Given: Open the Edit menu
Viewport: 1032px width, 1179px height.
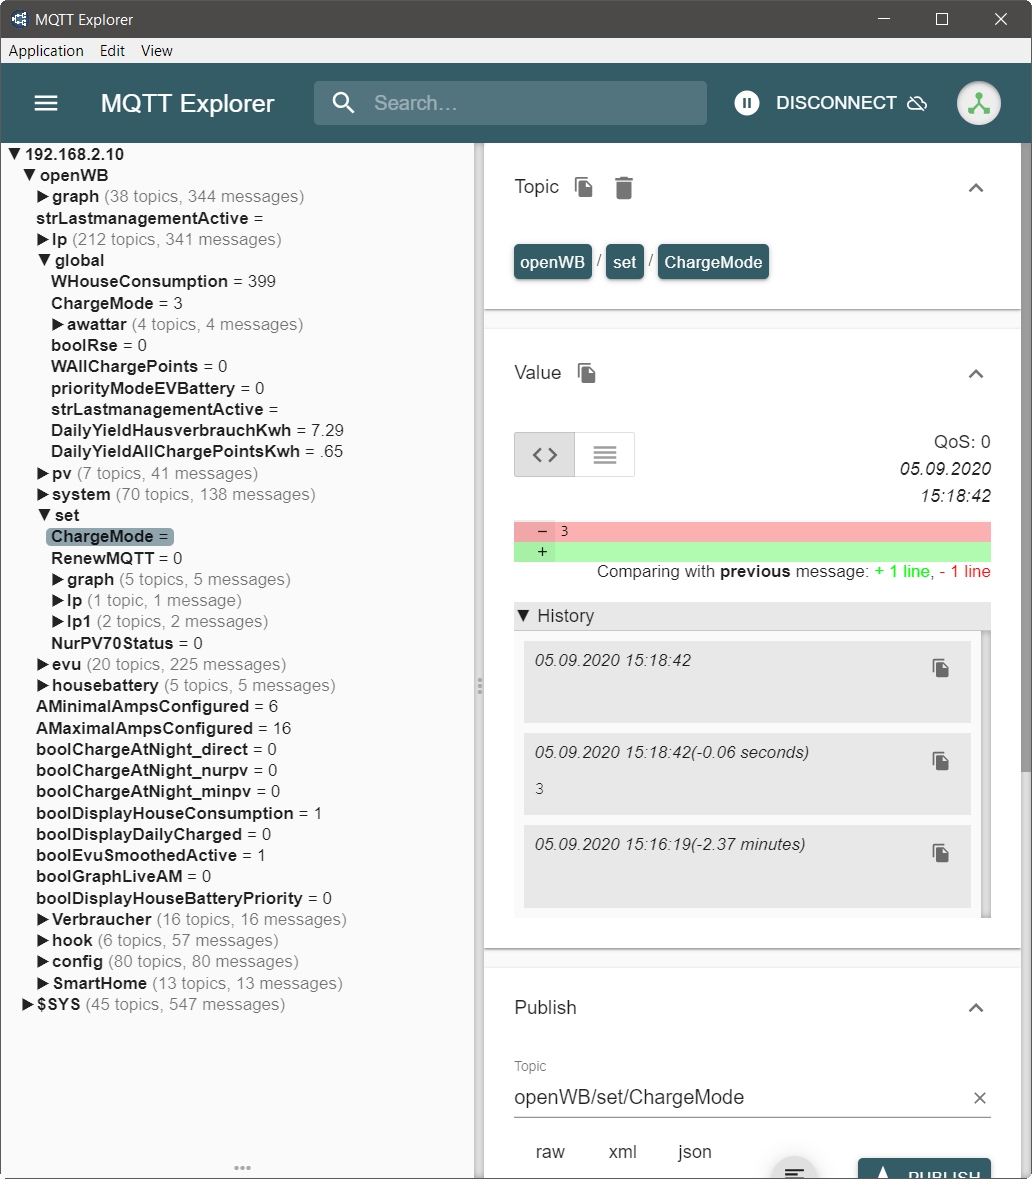Looking at the screenshot, I should [112, 50].
